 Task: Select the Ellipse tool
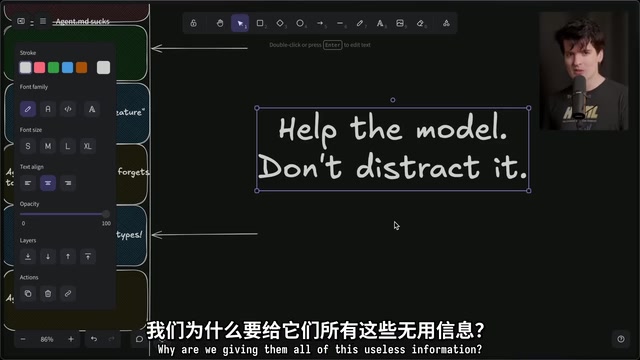[x=300, y=23]
